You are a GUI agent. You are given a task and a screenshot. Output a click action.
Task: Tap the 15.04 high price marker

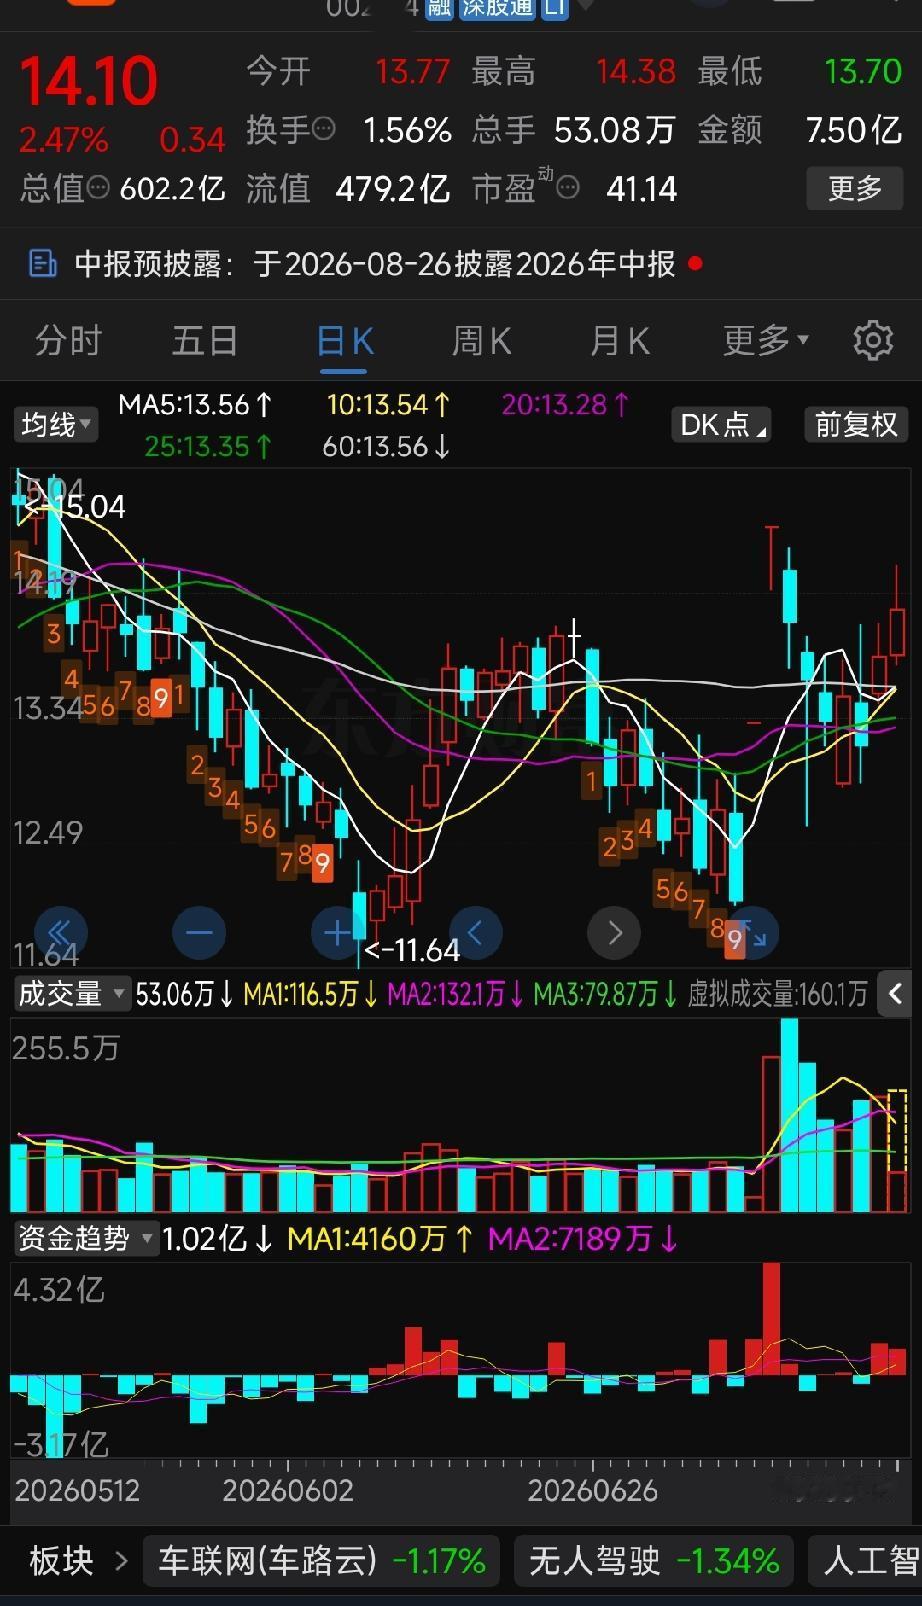pos(77,507)
